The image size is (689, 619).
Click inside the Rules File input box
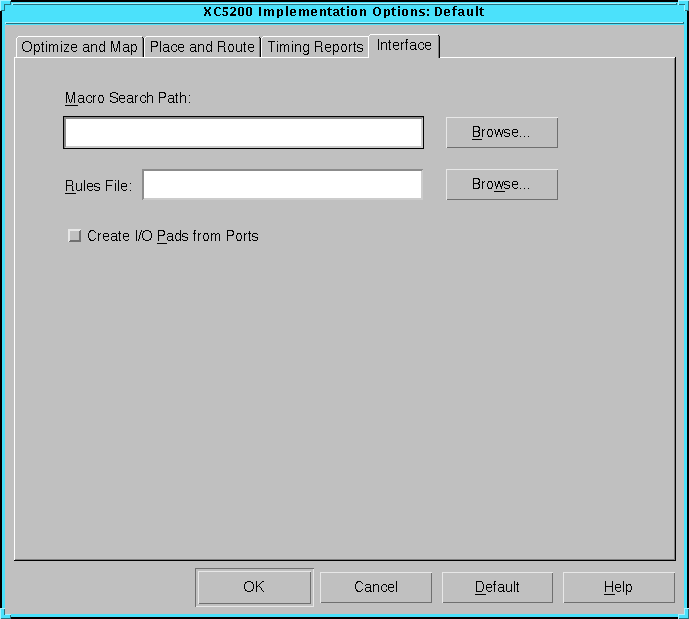(282, 185)
